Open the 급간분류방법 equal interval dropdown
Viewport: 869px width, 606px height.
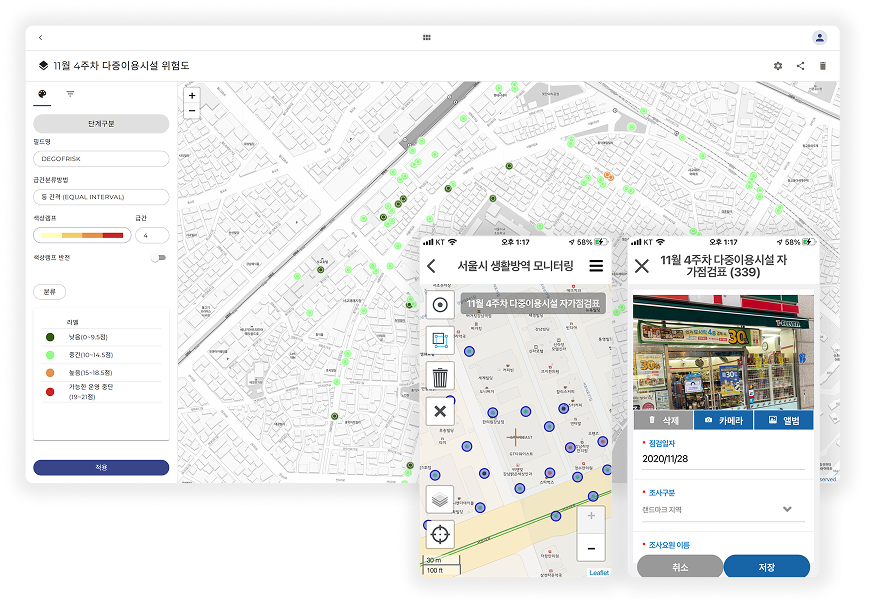tap(100, 196)
